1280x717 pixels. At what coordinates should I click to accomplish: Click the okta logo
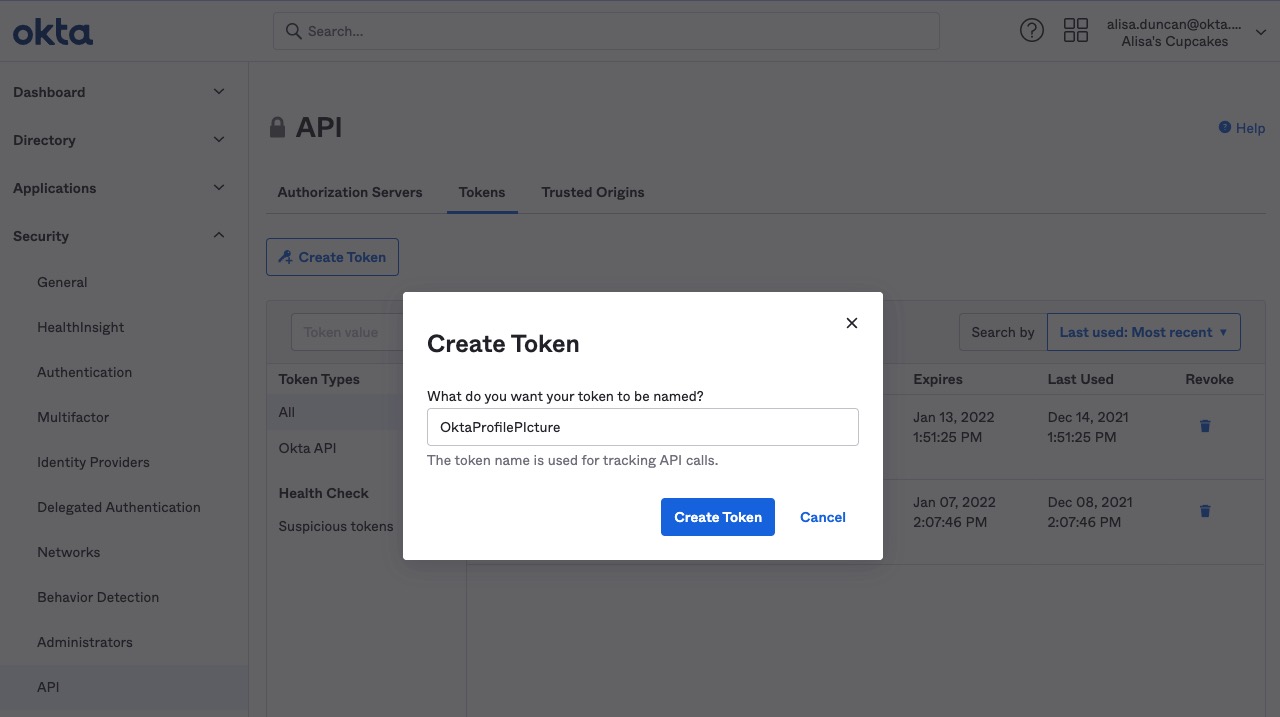coord(53,32)
